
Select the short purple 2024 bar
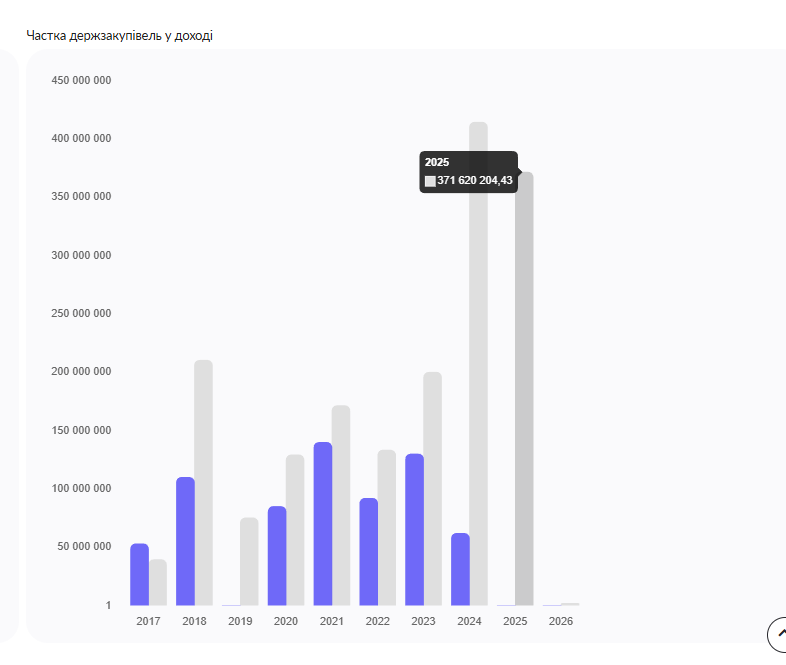[460, 570]
